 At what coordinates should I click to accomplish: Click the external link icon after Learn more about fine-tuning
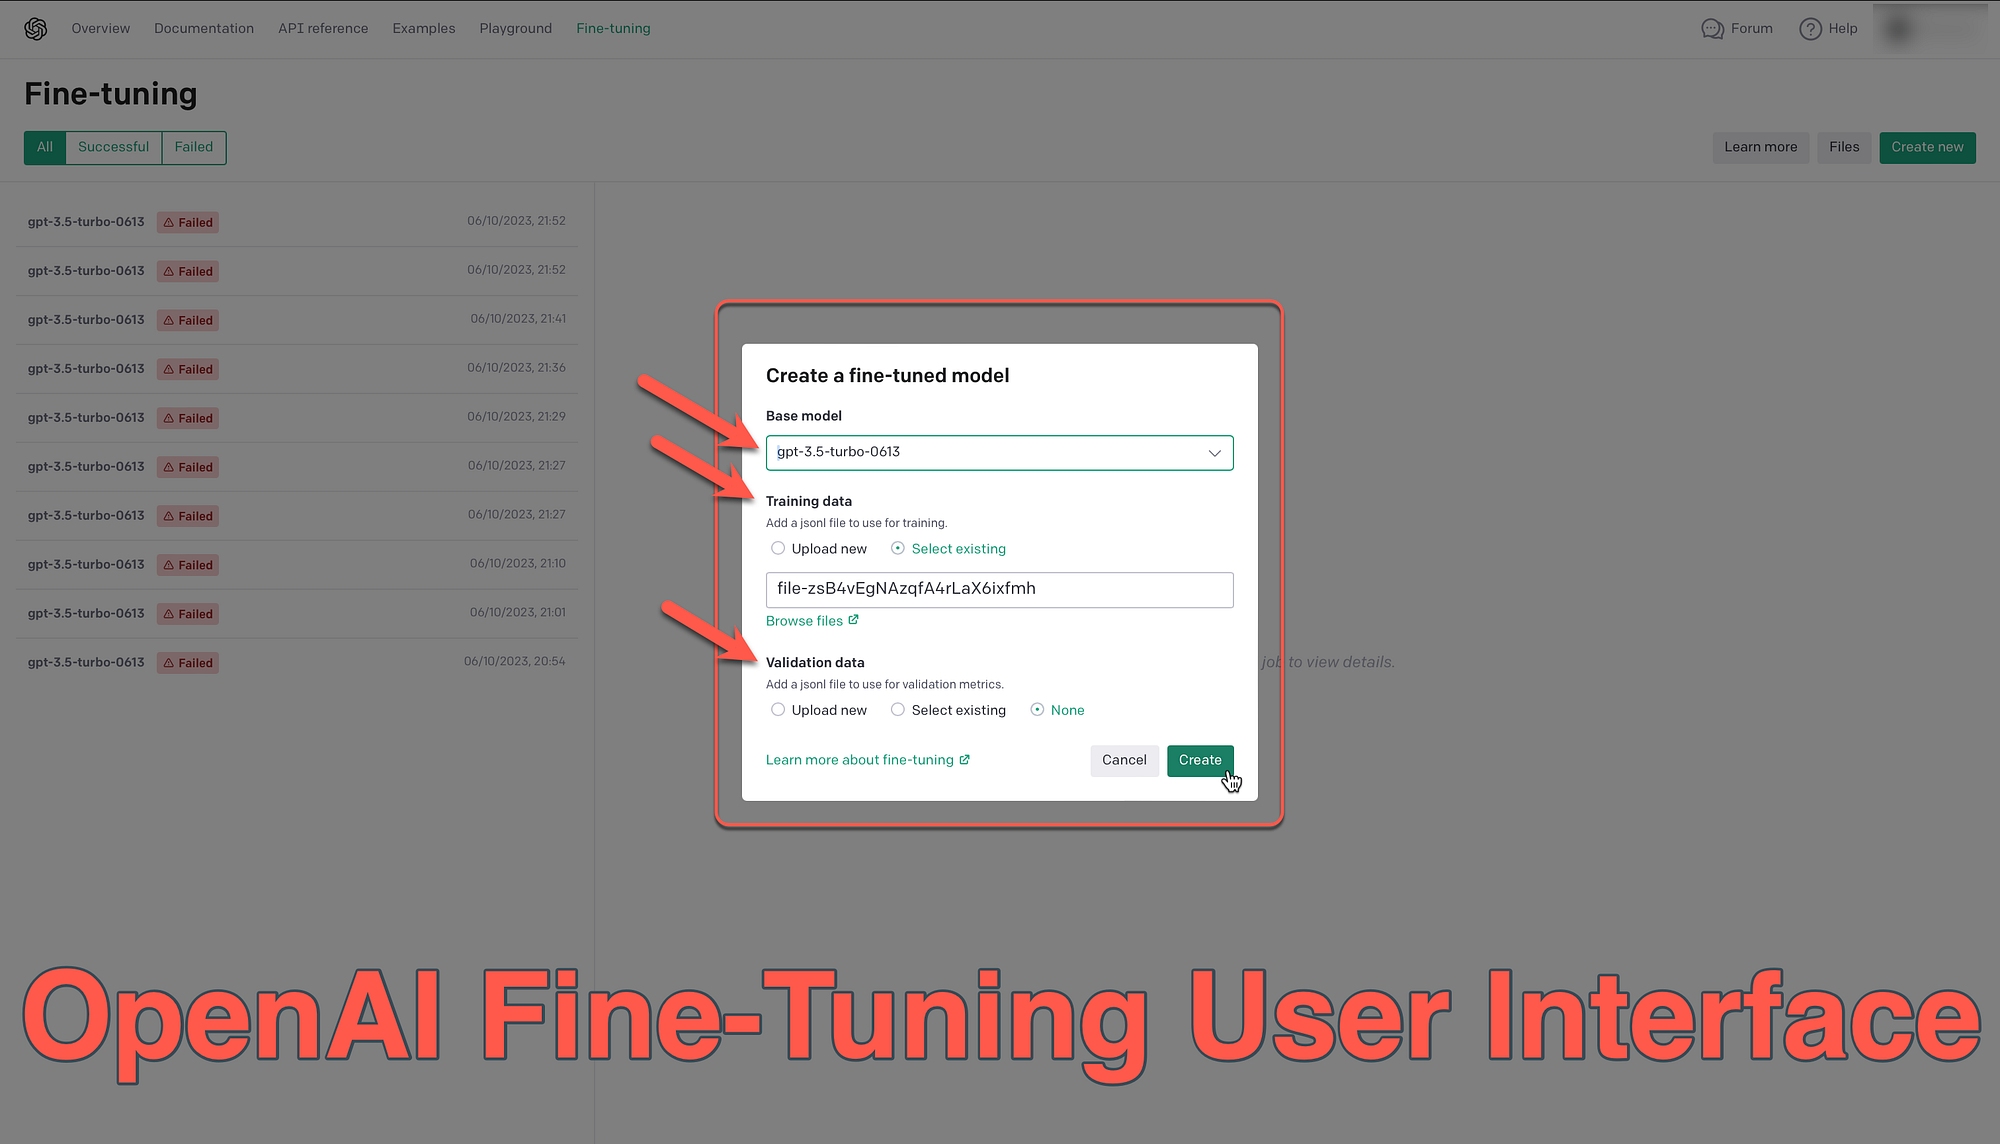964,759
